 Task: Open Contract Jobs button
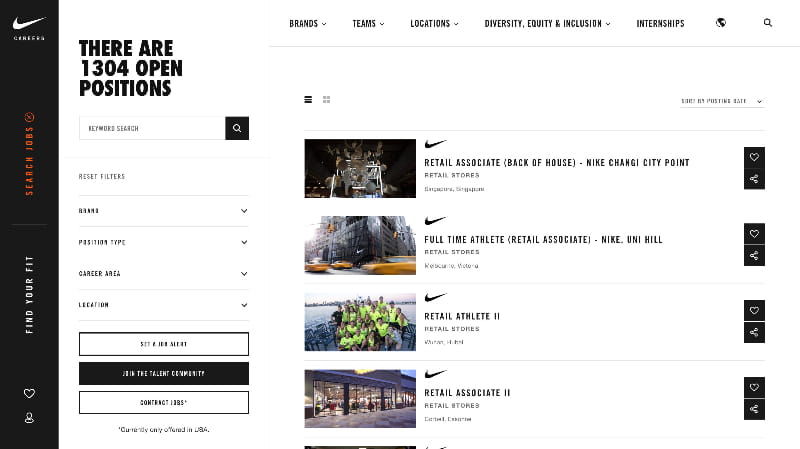[x=164, y=403]
